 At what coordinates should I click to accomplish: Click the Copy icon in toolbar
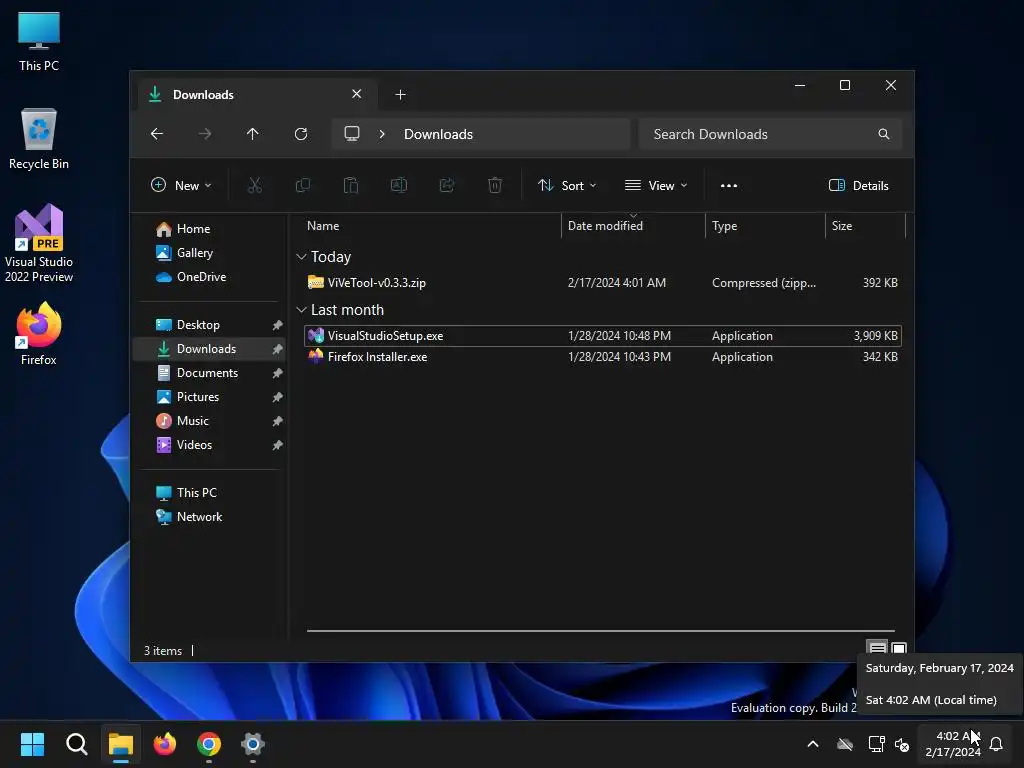click(x=302, y=185)
